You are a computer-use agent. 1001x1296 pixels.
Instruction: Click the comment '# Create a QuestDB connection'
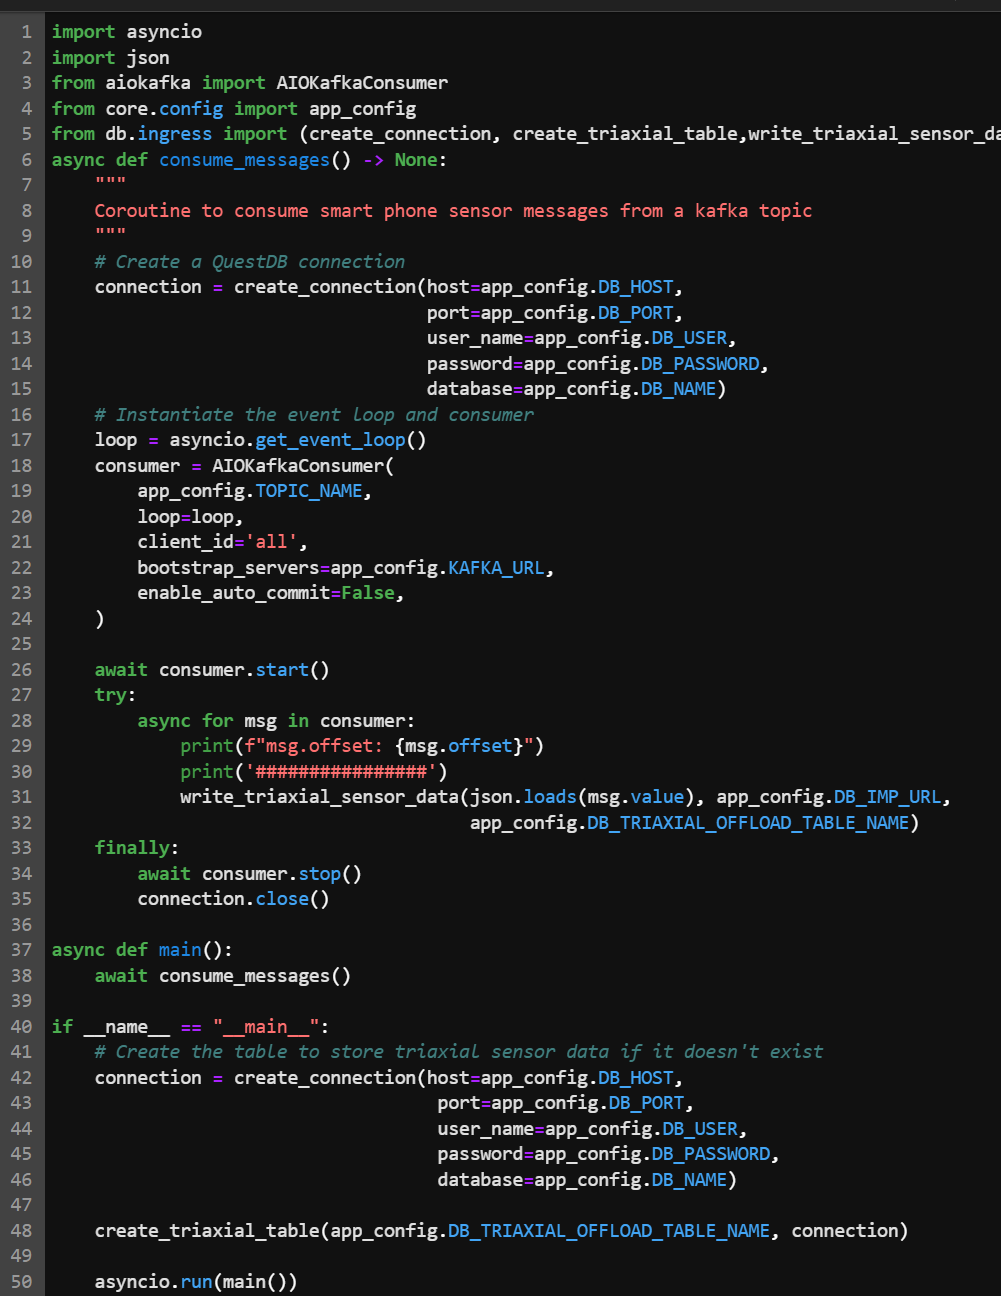250,262
